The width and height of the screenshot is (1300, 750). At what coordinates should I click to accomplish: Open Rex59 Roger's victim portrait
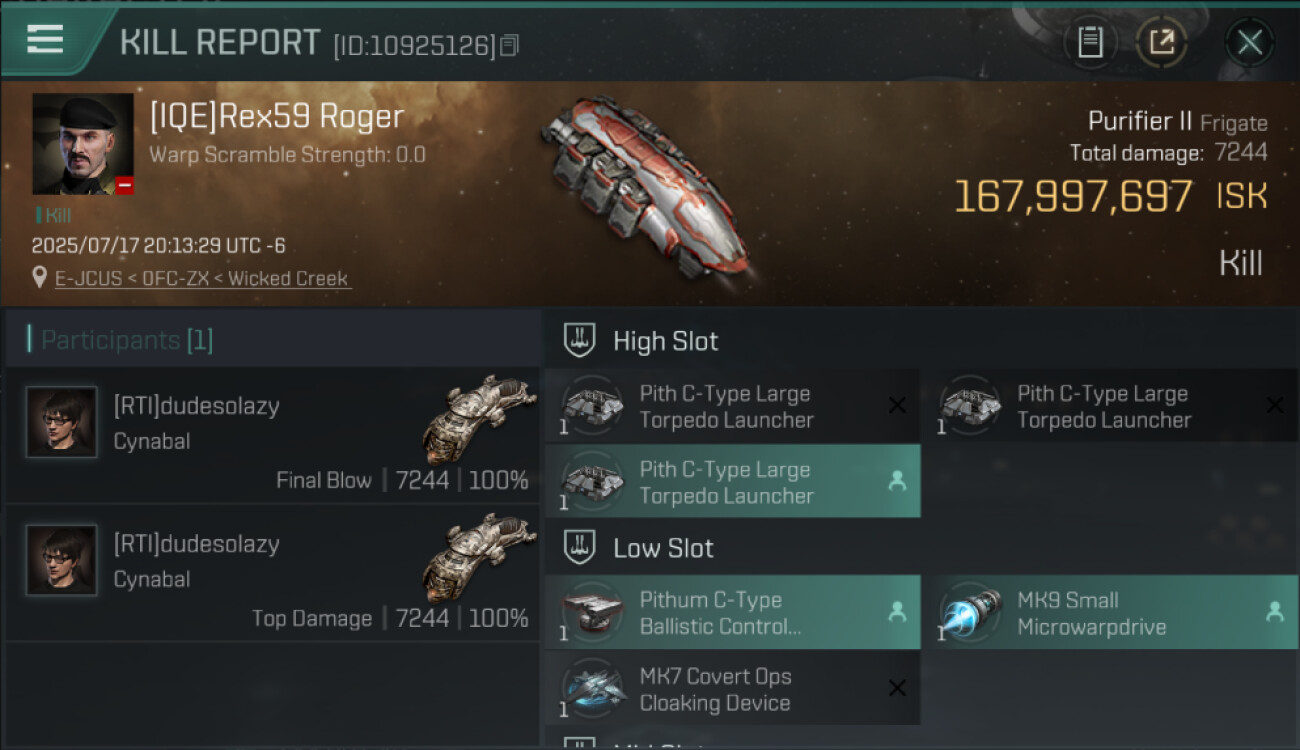[83, 144]
